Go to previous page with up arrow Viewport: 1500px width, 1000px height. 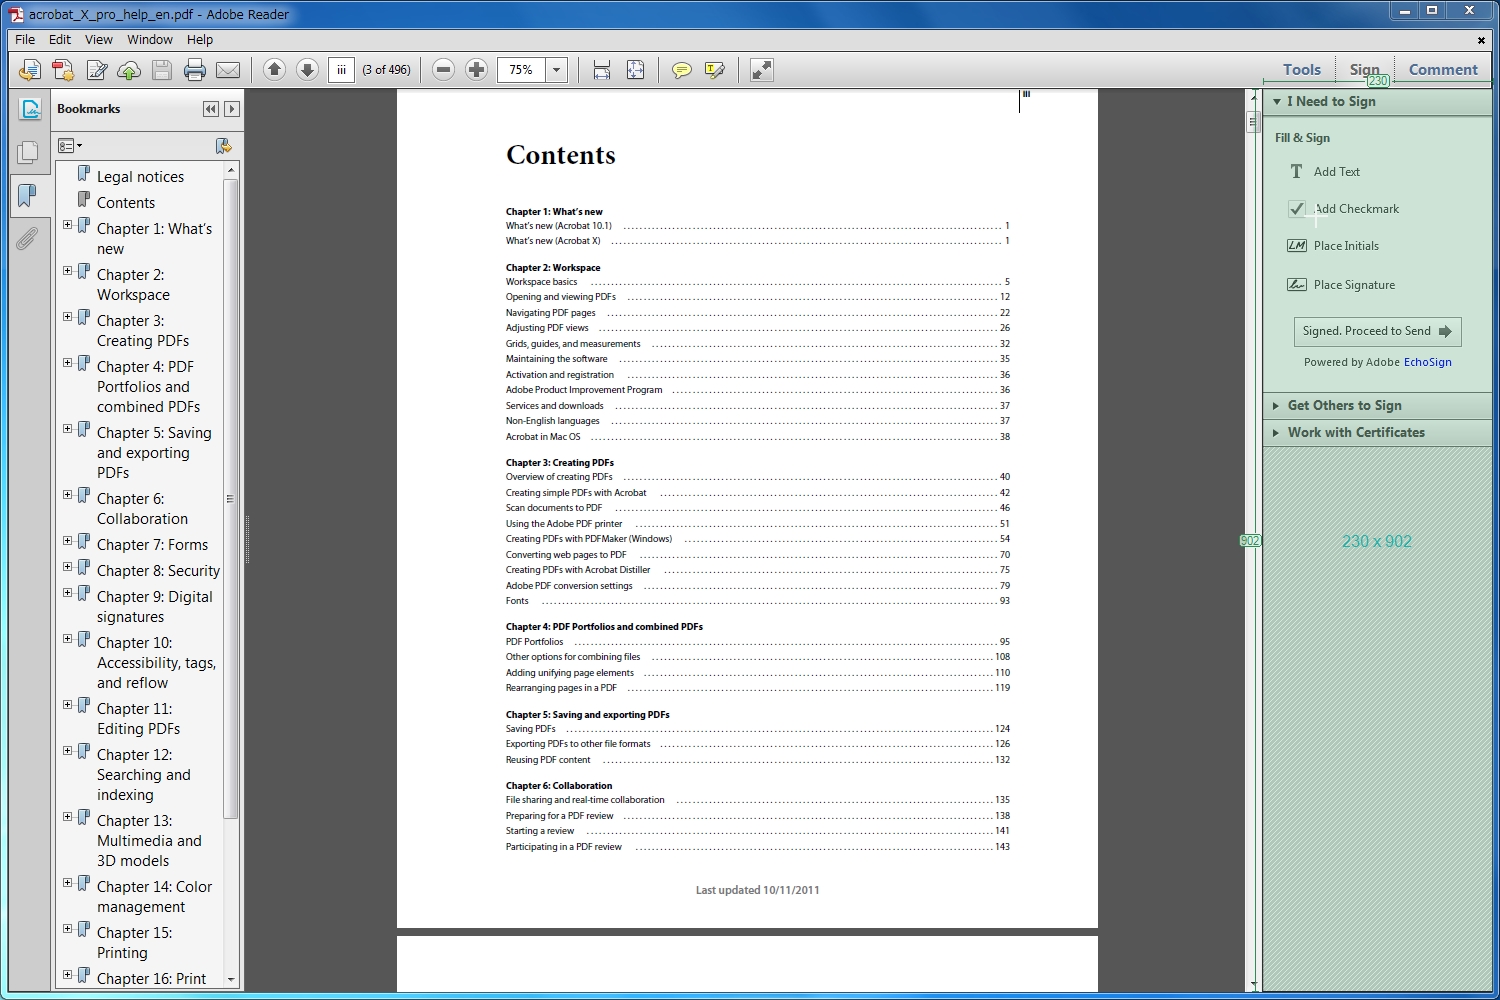[x=275, y=70]
